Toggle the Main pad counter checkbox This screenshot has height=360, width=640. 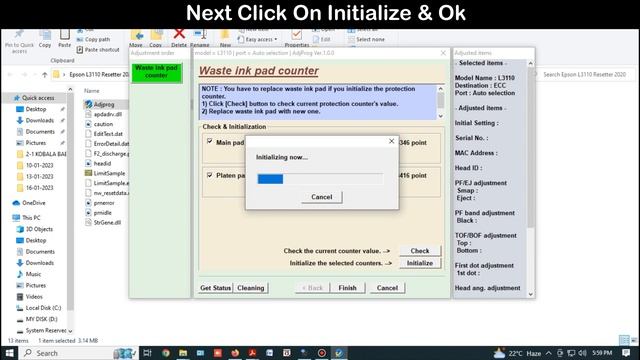(x=210, y=141)
